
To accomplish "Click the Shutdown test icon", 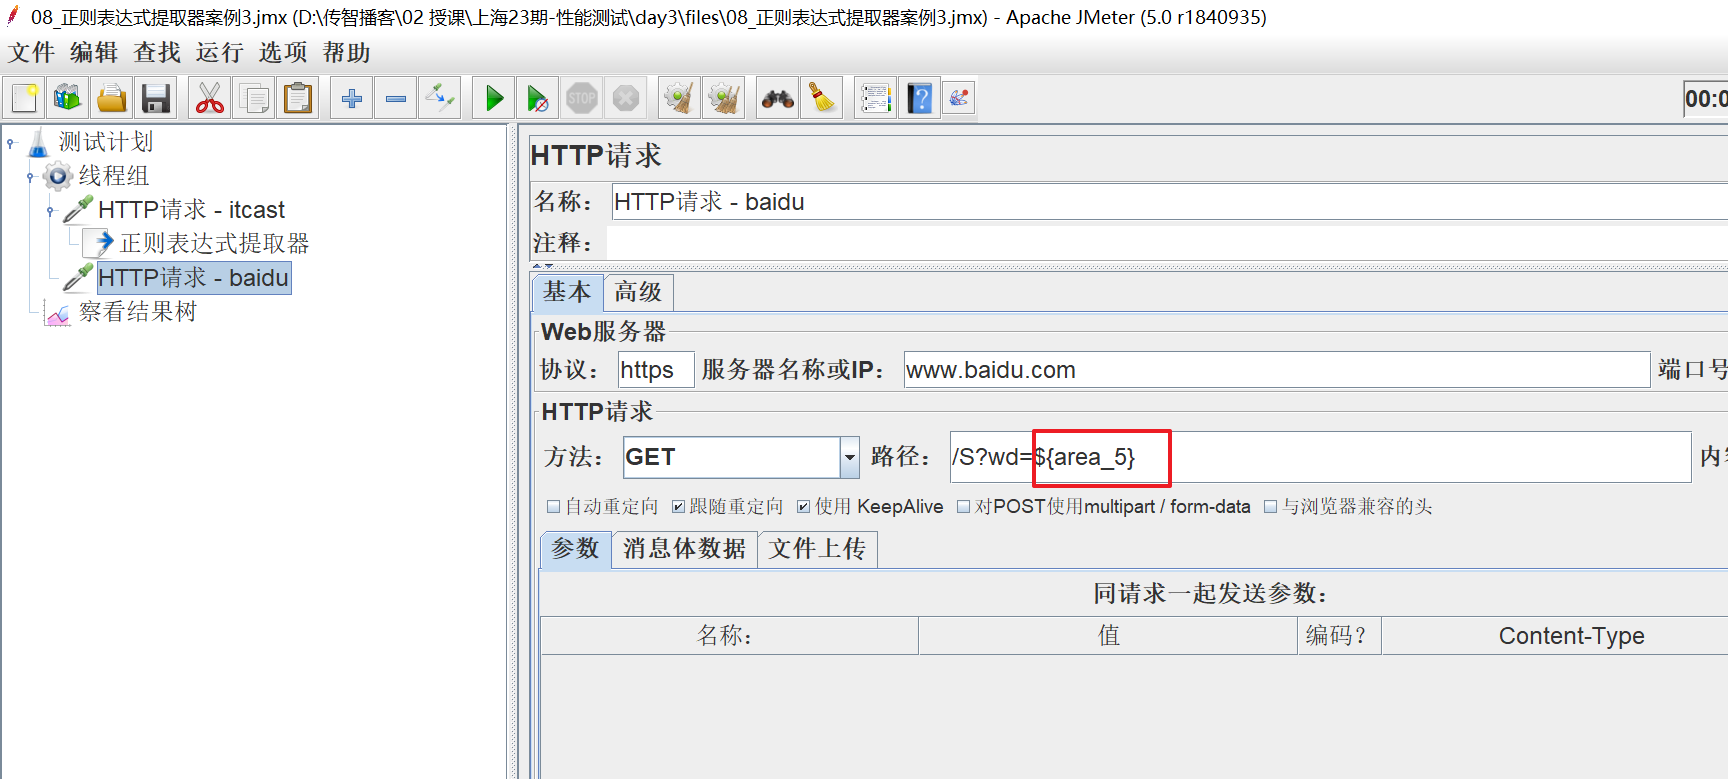I will (625, 98).
